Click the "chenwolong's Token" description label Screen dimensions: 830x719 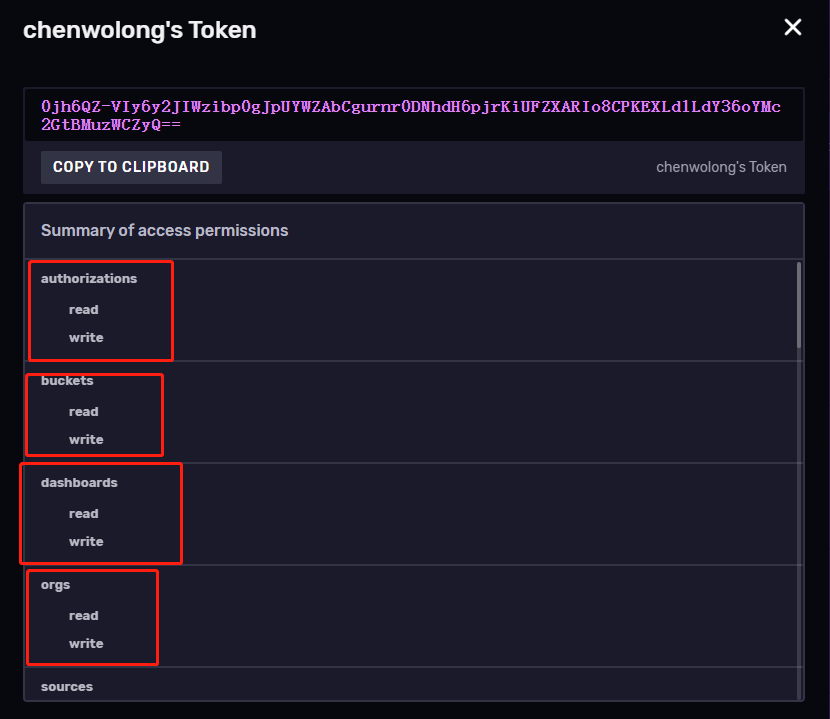pyautogui.click(x=721, y=167)
